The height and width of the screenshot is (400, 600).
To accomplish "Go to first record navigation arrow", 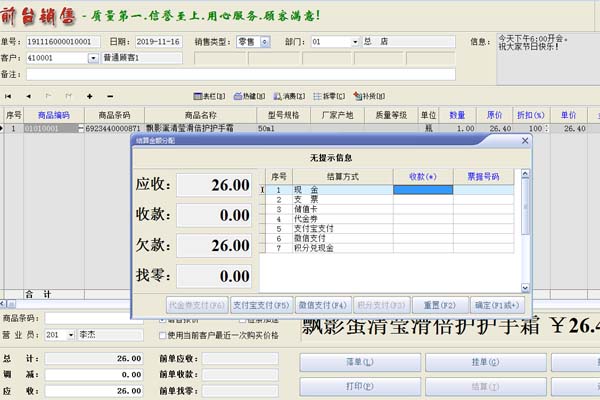I will click(8, 96).
